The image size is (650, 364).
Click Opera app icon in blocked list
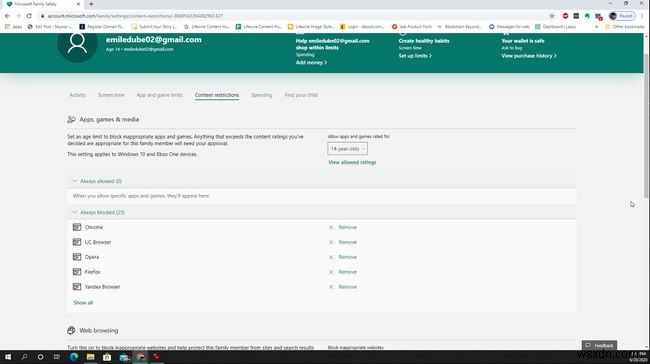pos(77,257)
